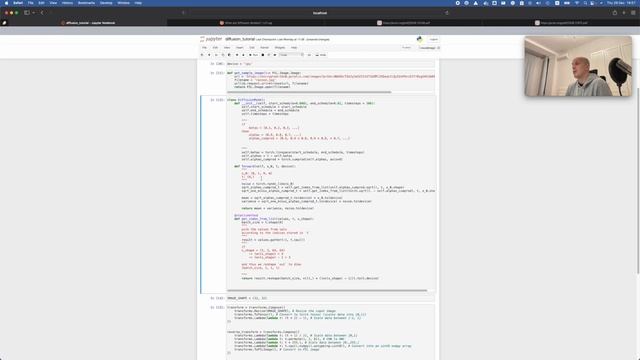Move the selected cell up
Image resolution: width=640 pixels, height=360 pixels.
[x=237, y=55]
